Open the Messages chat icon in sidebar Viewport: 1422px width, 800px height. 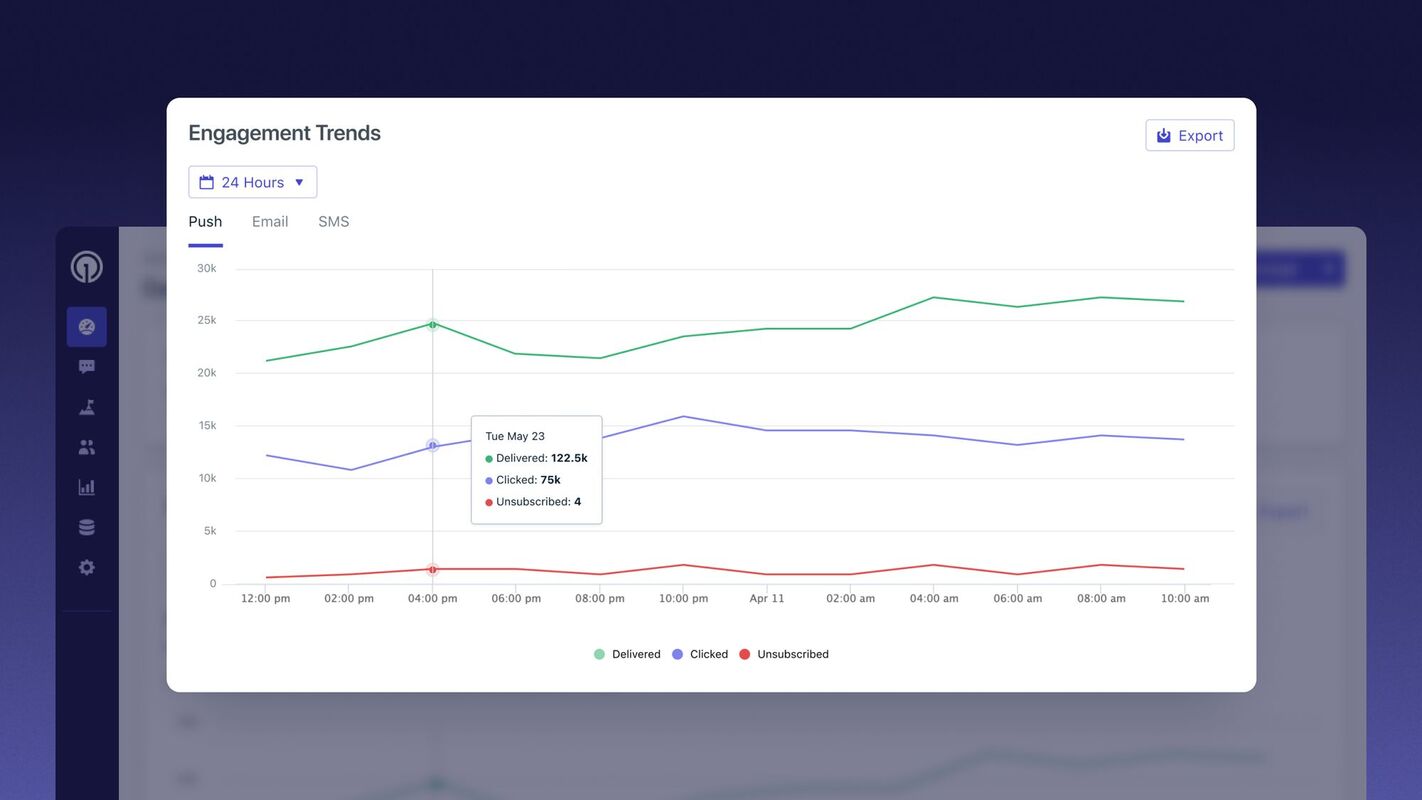[x=86, y=366]
